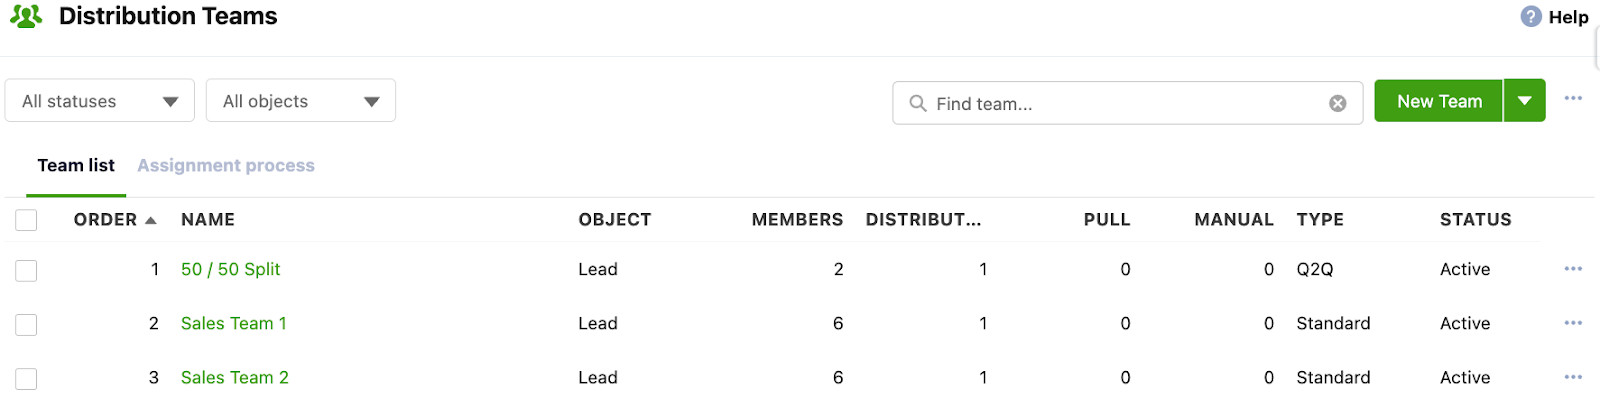Open Help via question mark icon
The image size is (1600, 408).
point(1530,16)
